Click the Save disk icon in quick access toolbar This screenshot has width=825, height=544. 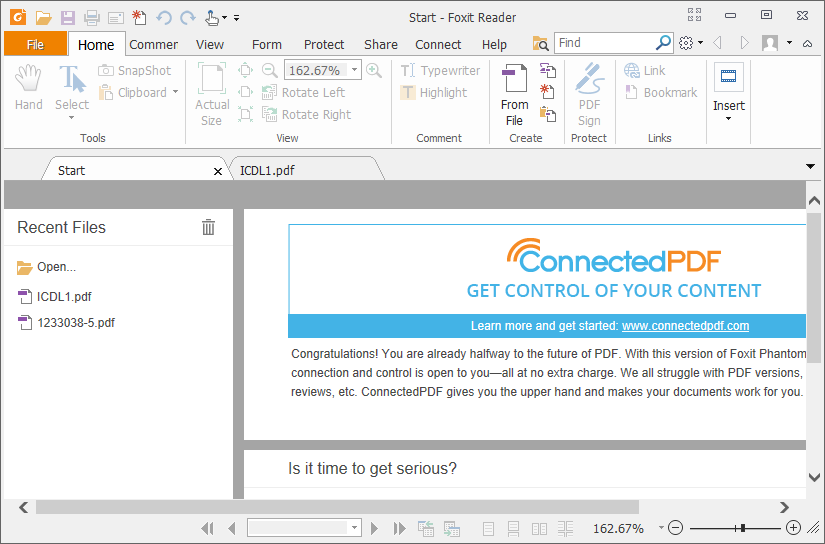tap(67, 18)
